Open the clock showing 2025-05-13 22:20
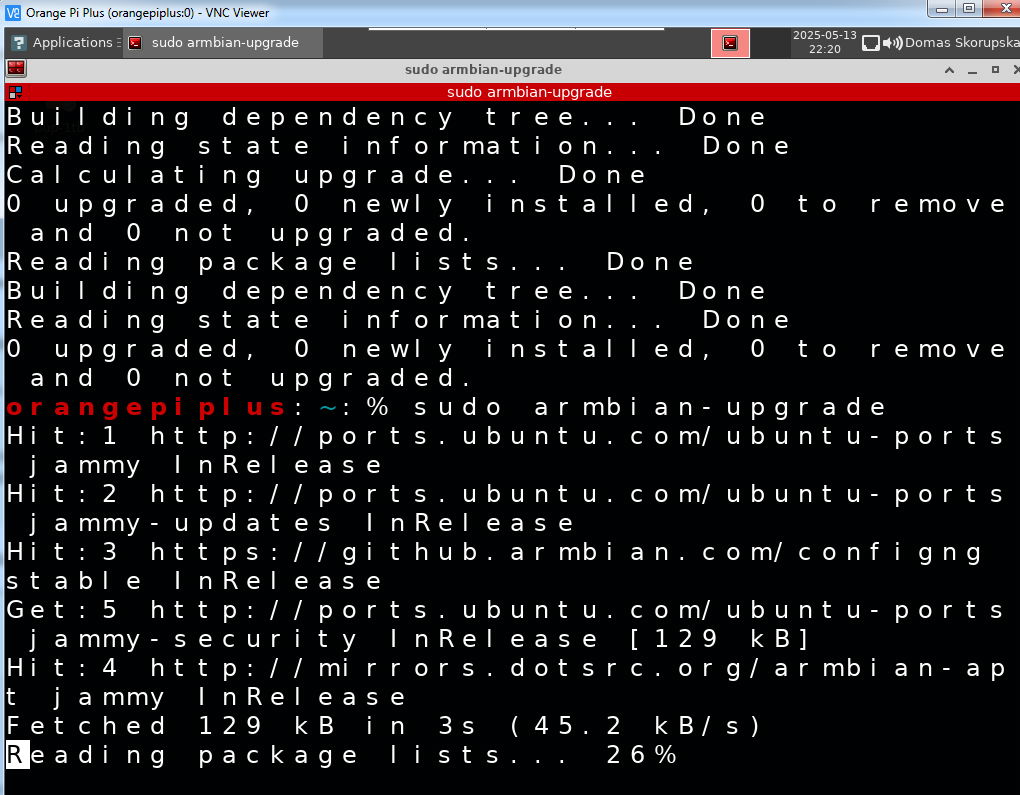 [824, 42]
